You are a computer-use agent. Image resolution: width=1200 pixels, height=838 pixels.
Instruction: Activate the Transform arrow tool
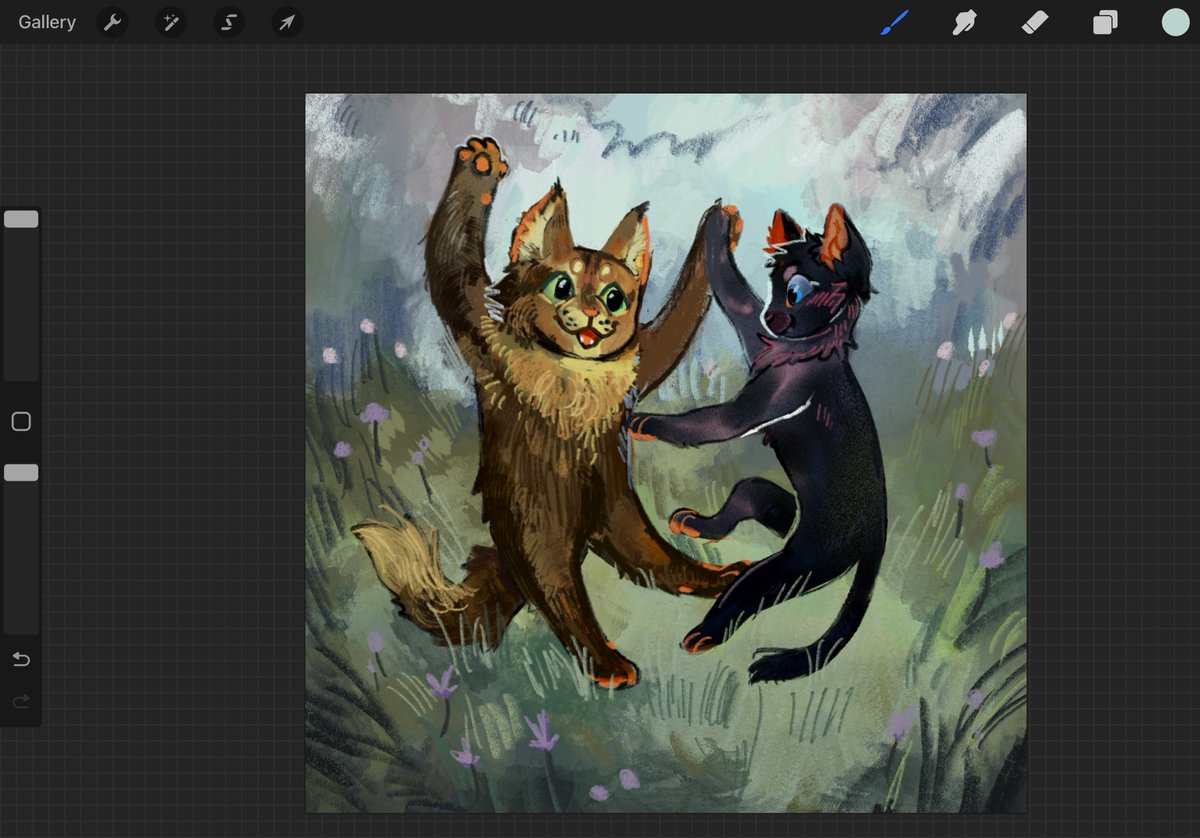[287, 22]
